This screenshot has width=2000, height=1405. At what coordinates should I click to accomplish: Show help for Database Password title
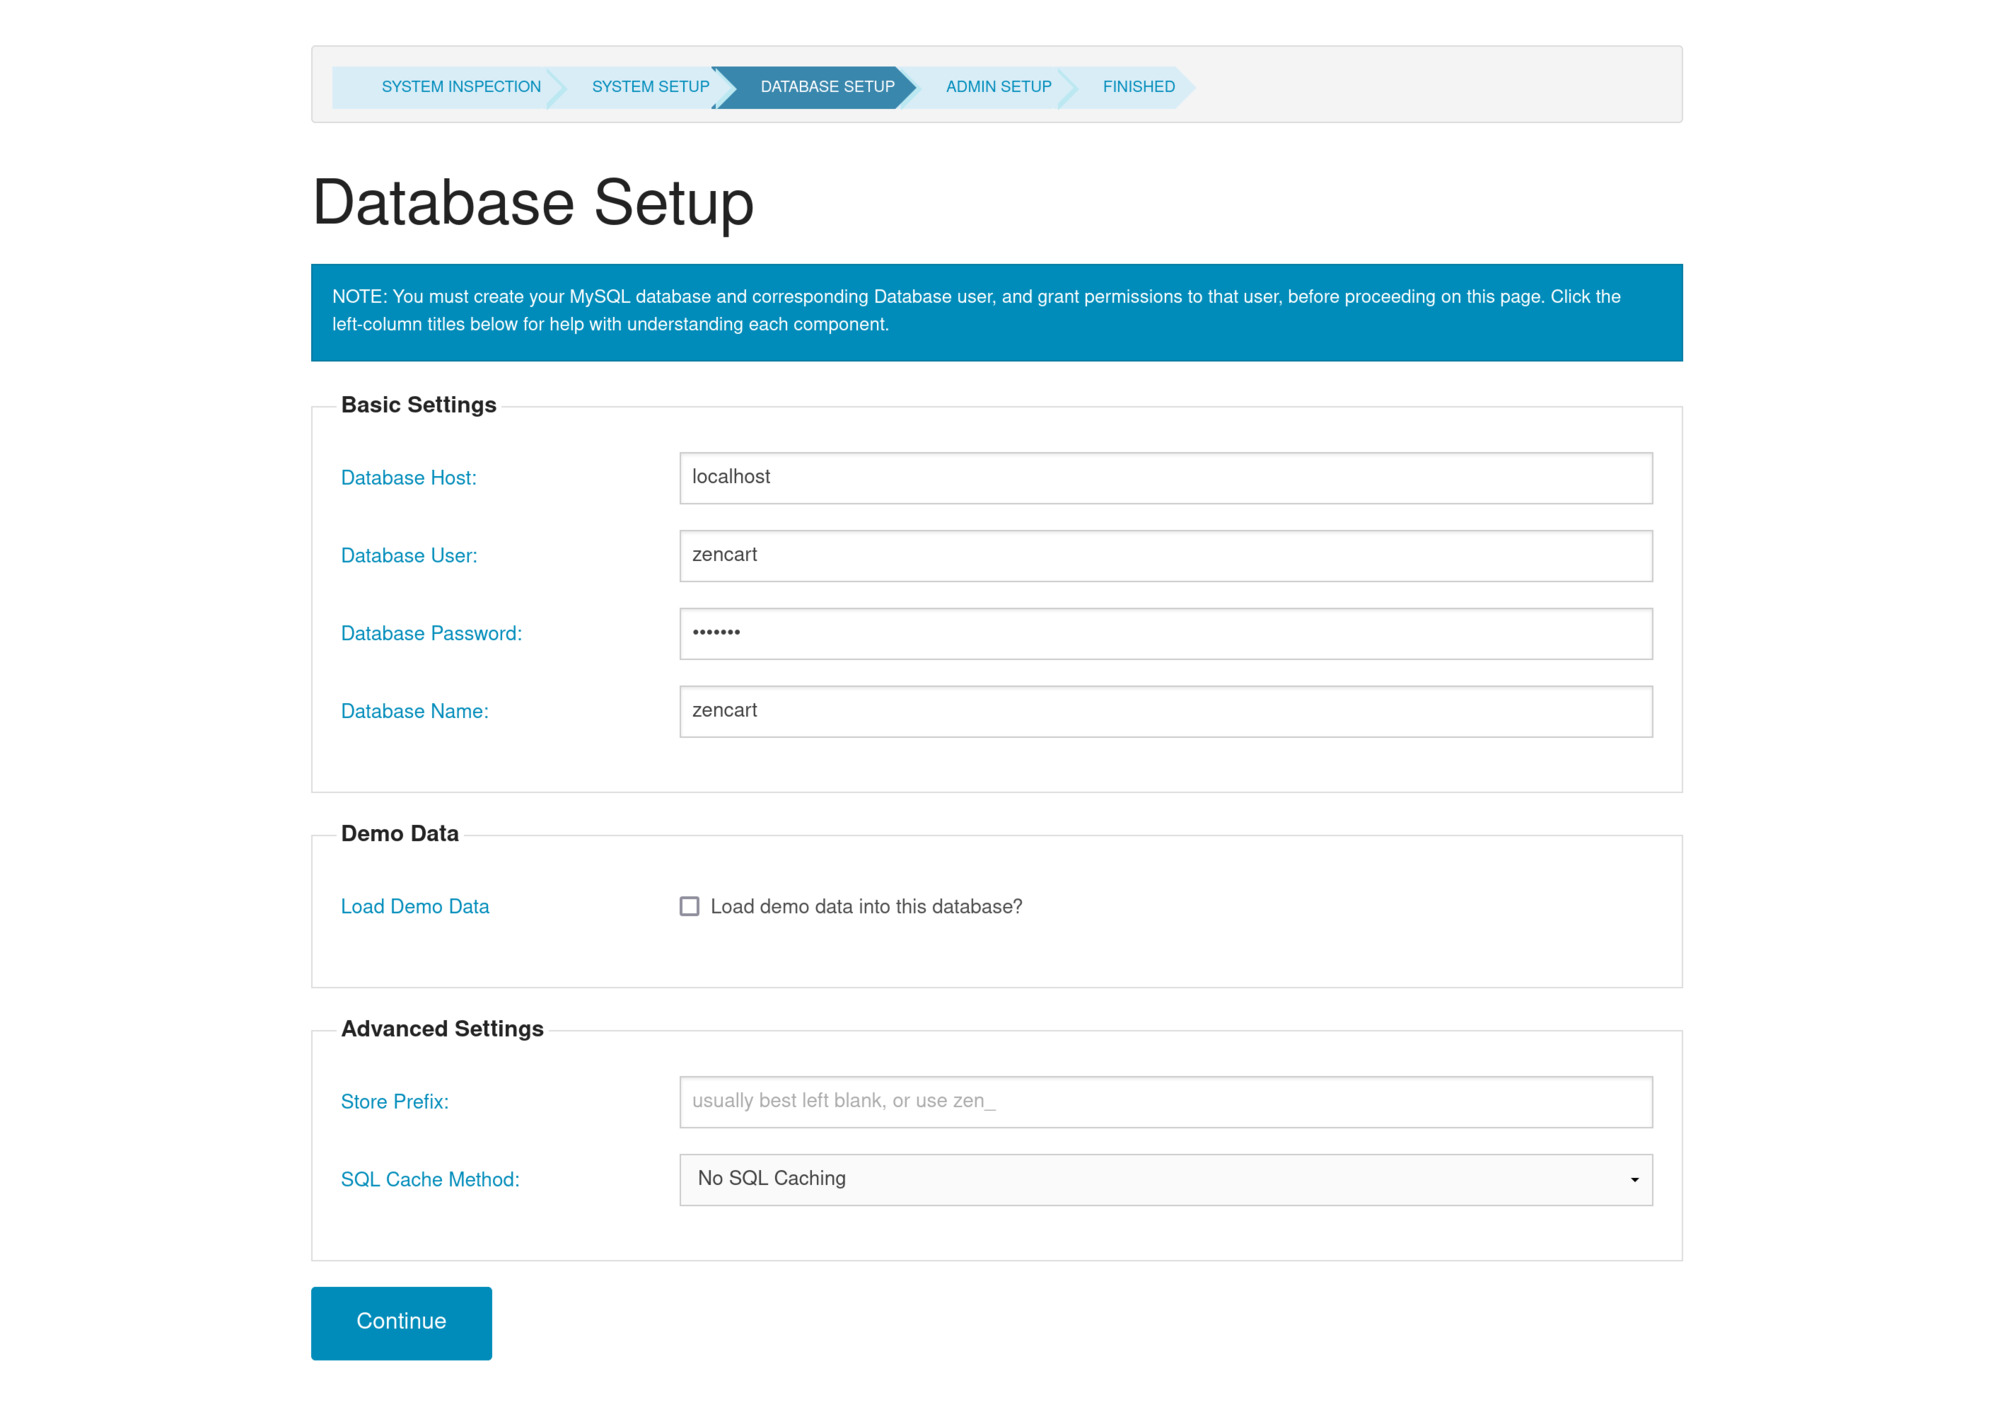431,634
